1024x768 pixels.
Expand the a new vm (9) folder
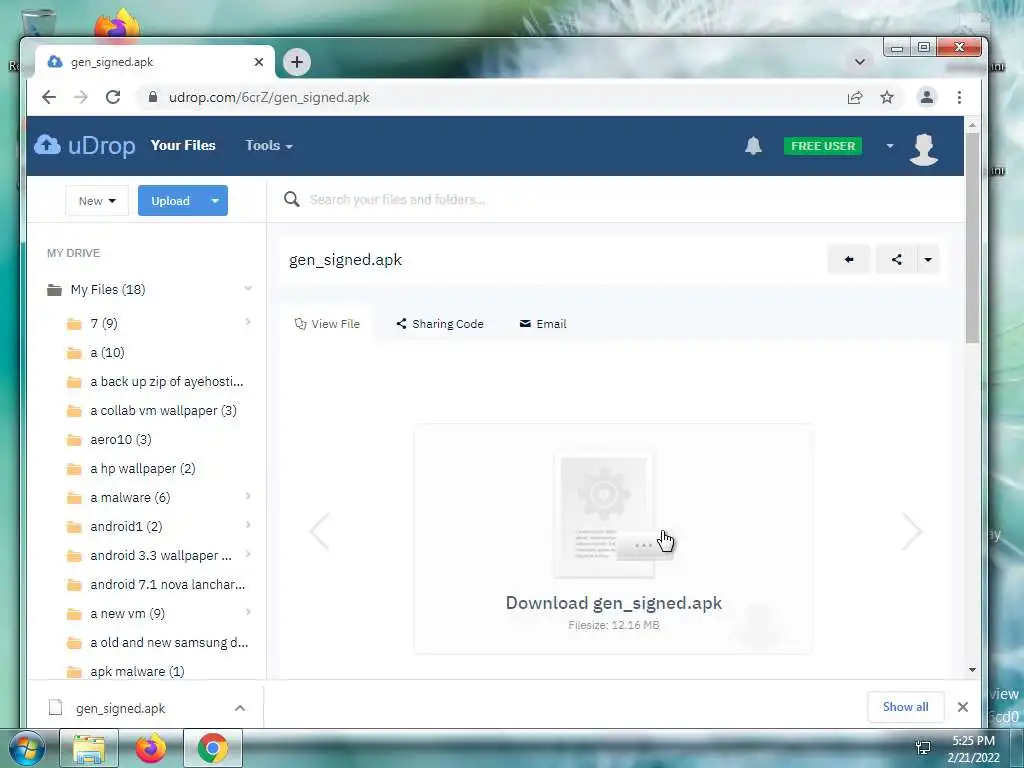point(248,612)
